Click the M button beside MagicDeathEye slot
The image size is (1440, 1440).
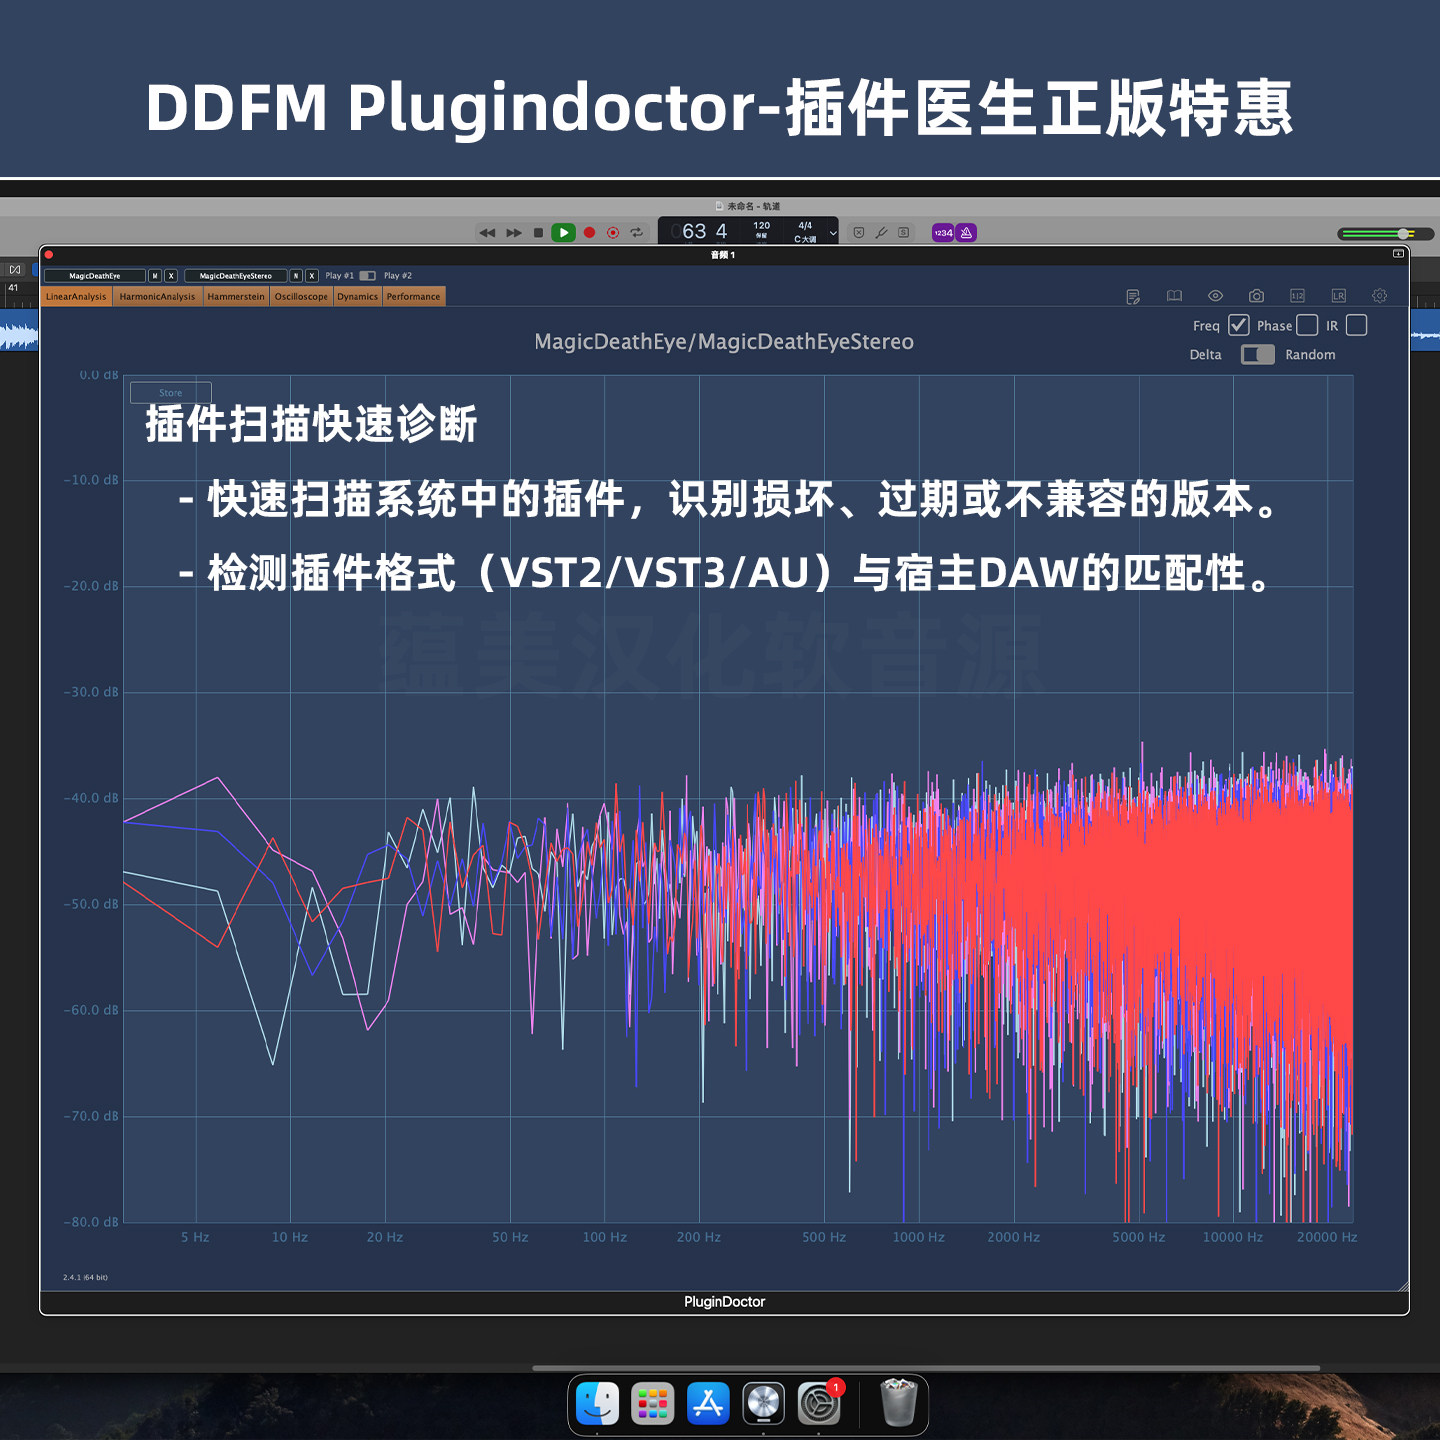(155, 276)
